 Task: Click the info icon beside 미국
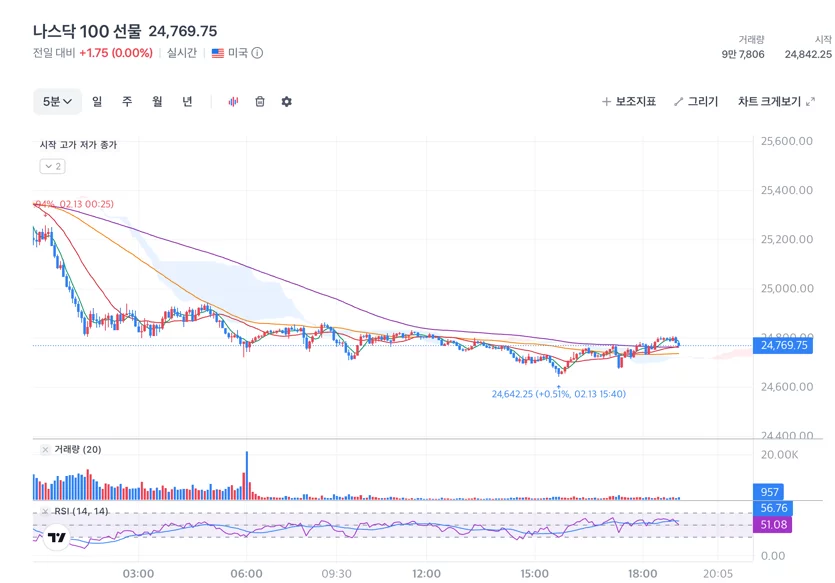[x=257, y=53]
